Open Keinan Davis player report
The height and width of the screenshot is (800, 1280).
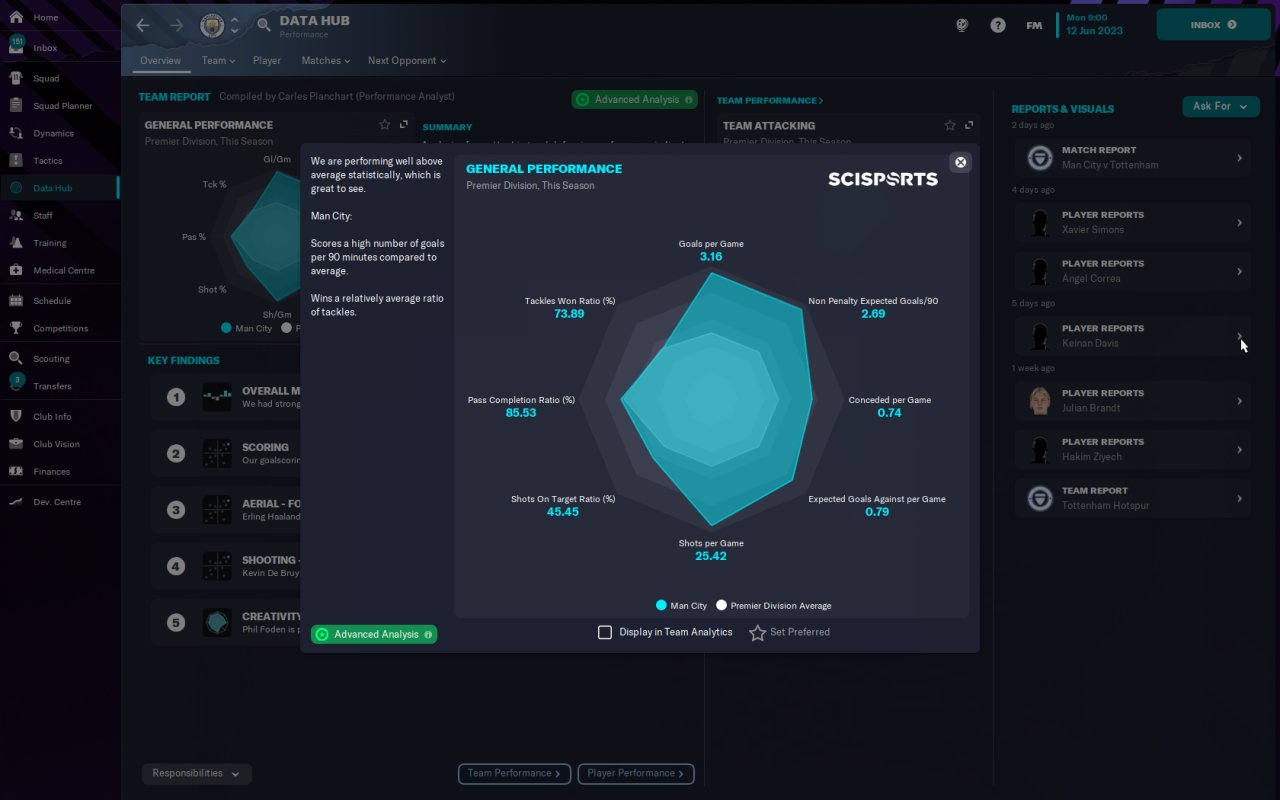[x=1133, y=336]
